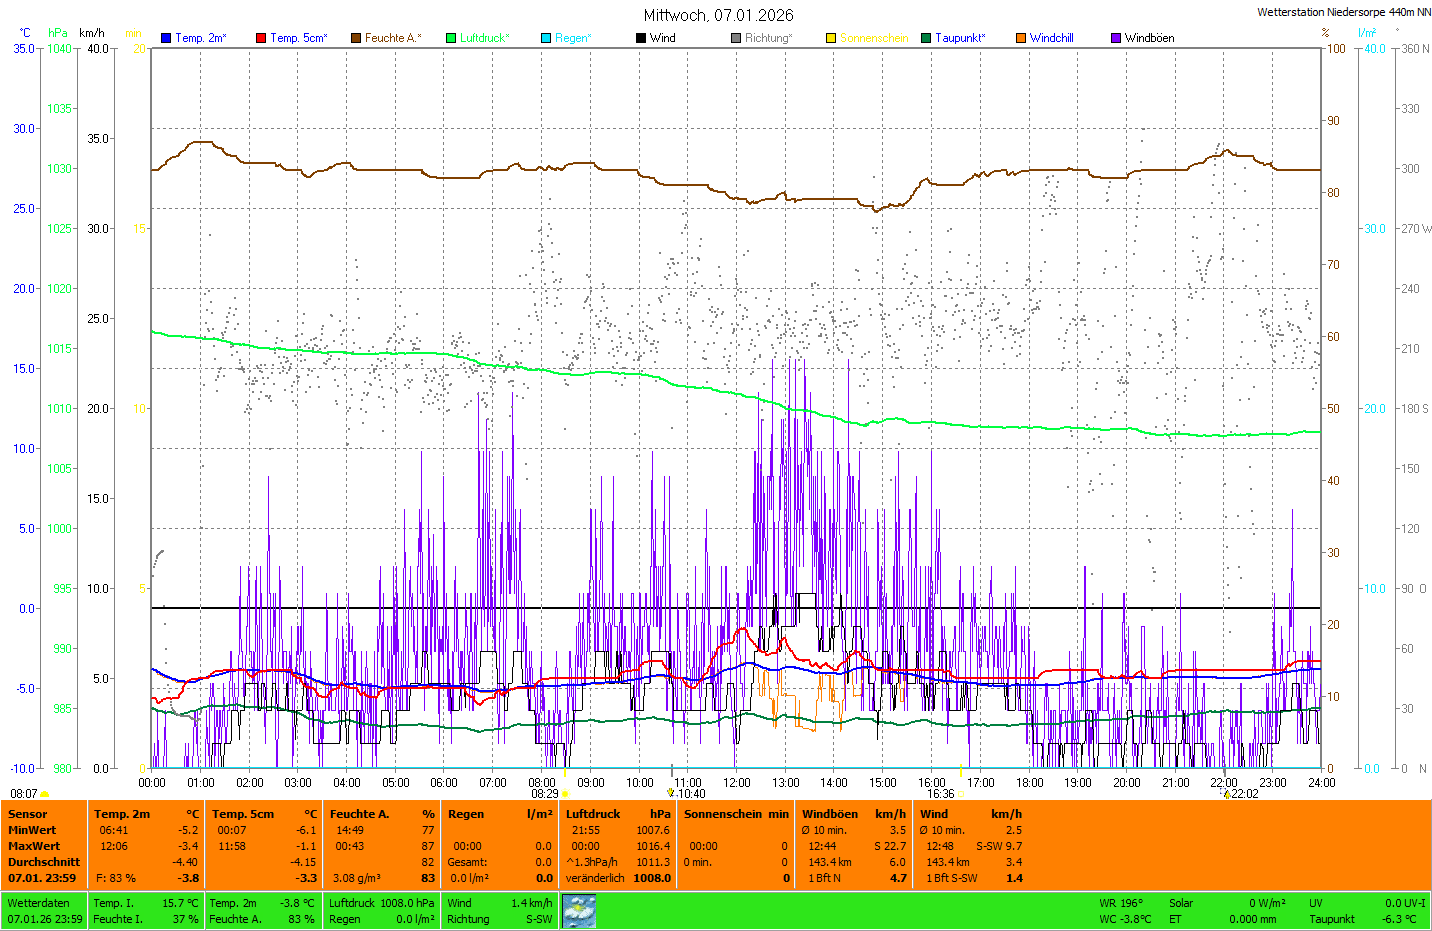This screenshot has width=1432, height=931.
Task: Click the cyan Regen legend square
Action: point(546,38)
